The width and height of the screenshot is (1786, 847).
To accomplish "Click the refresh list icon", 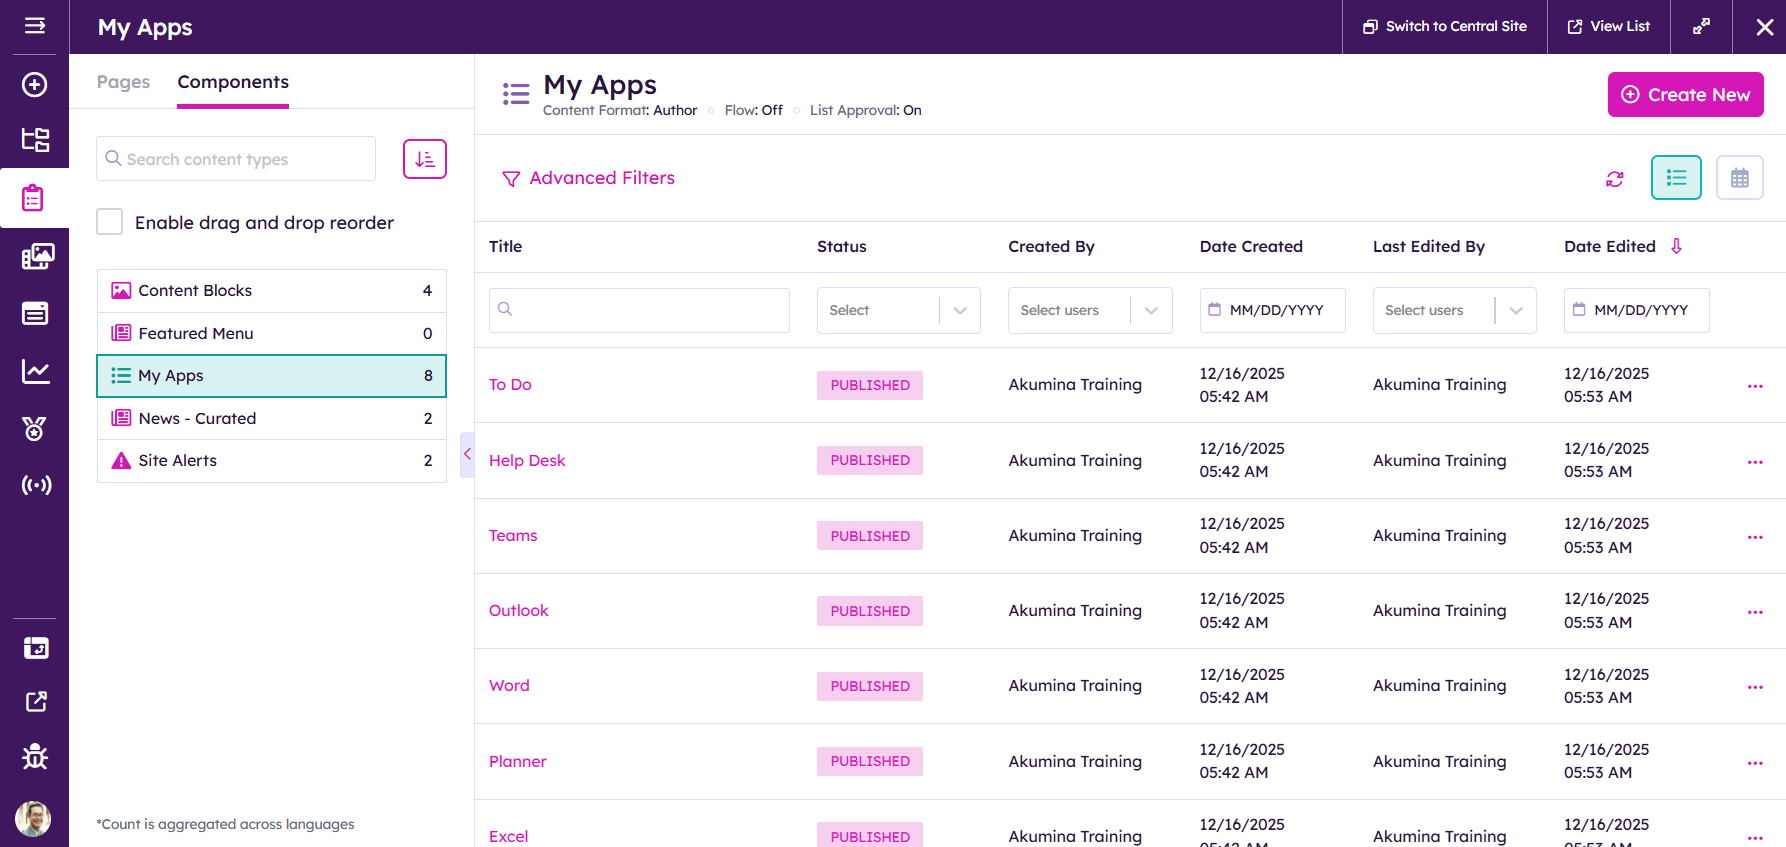I will 1614,179.
